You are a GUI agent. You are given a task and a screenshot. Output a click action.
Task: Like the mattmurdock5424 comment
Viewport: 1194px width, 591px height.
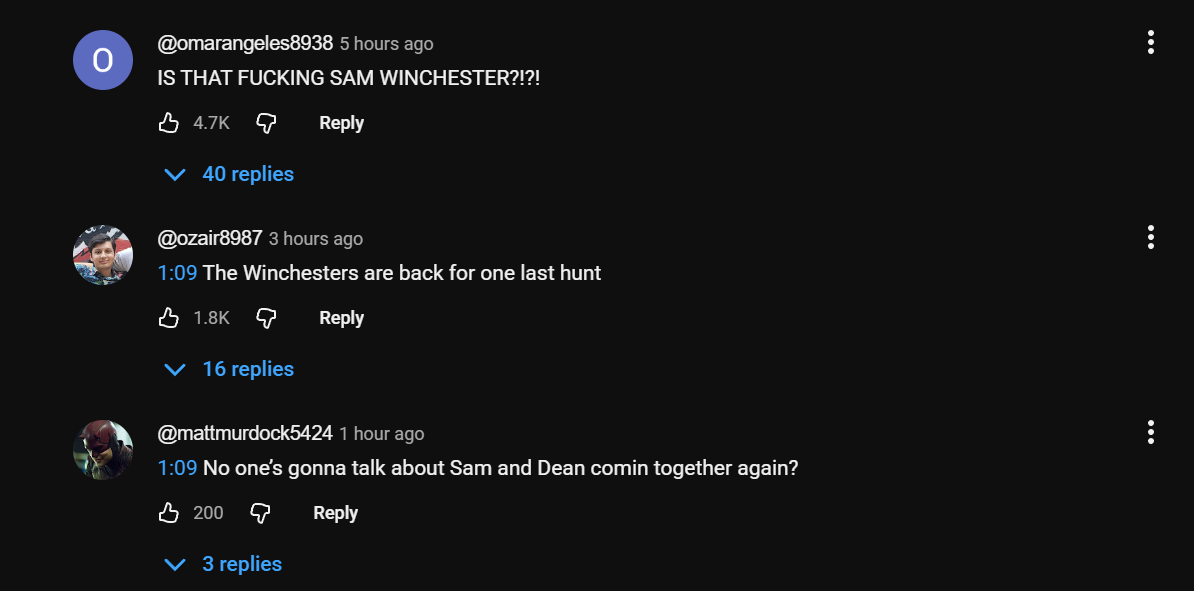click(169, 513)
